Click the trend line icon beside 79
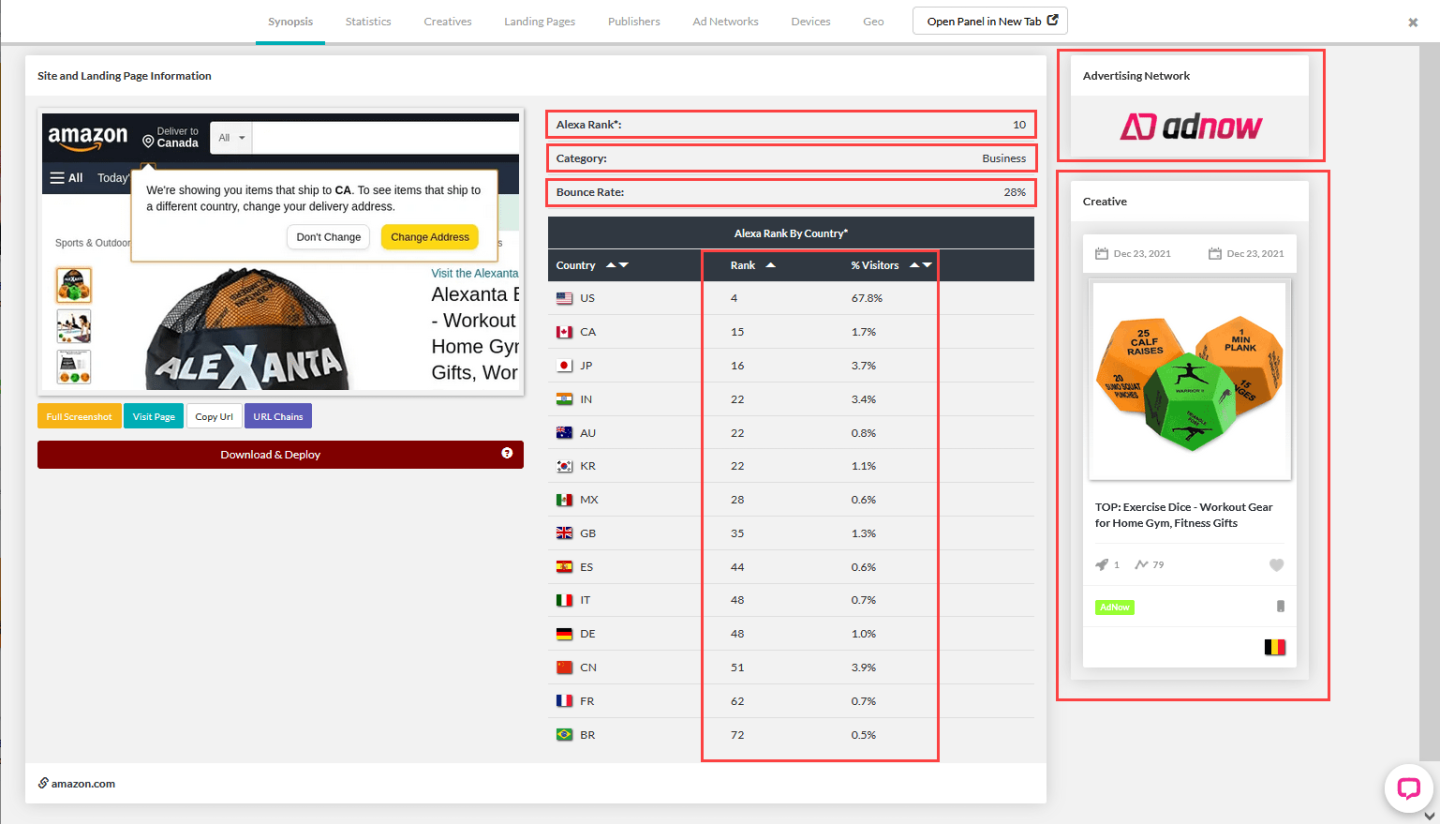 click(x=1141, y=565)
